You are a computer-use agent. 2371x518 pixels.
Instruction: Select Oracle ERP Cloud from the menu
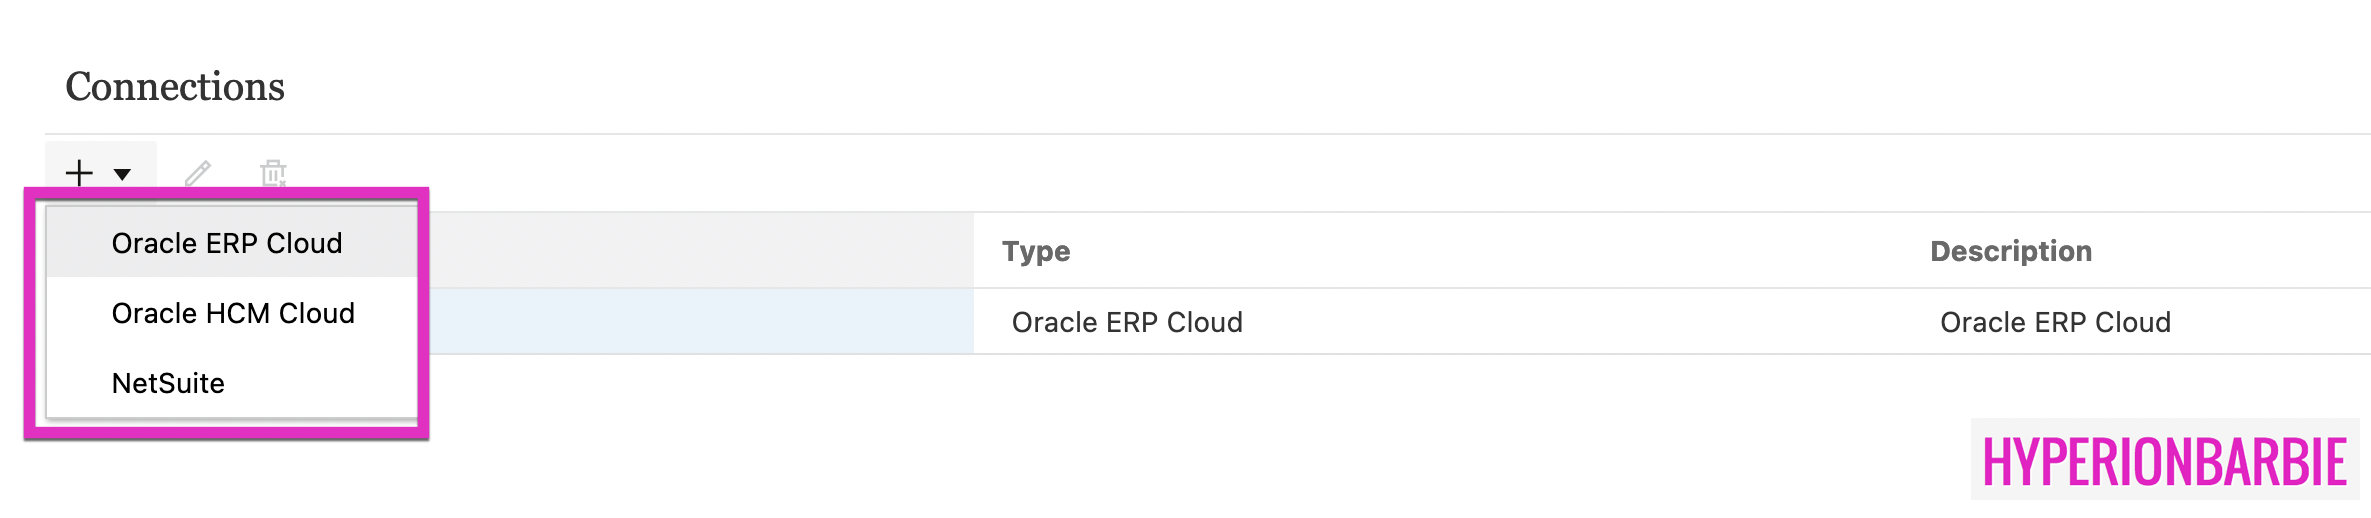[227, 243]
